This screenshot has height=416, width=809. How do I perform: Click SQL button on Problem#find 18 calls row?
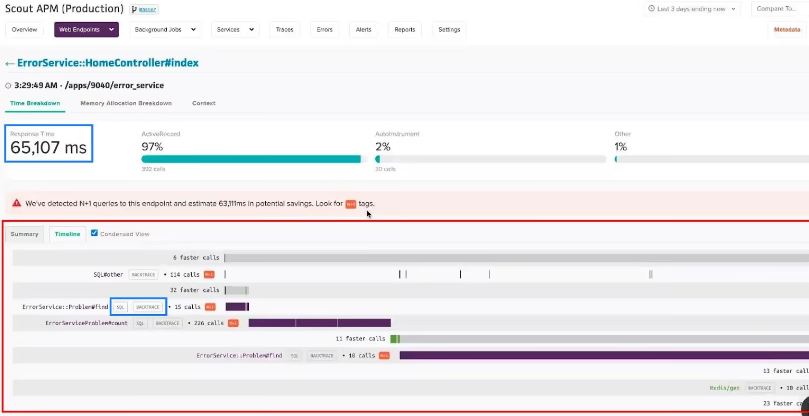[295, 356]
